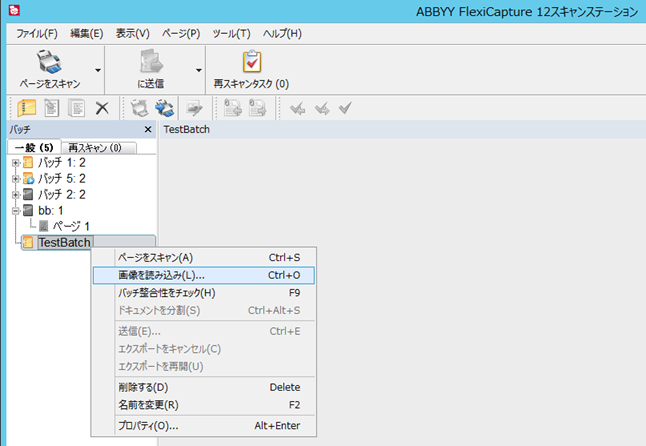Open the ヘルプ(H) menu
The width and height of the screenshot is (646, 446).
click(282, 33)
